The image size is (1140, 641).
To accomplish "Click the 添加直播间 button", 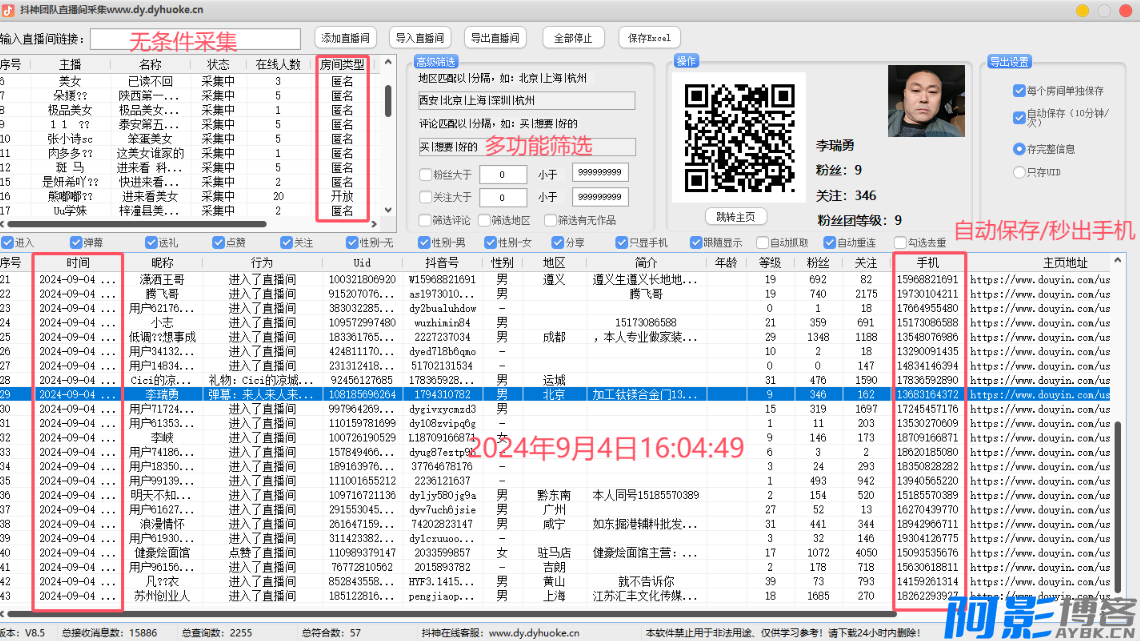I will tap(345, 38).
